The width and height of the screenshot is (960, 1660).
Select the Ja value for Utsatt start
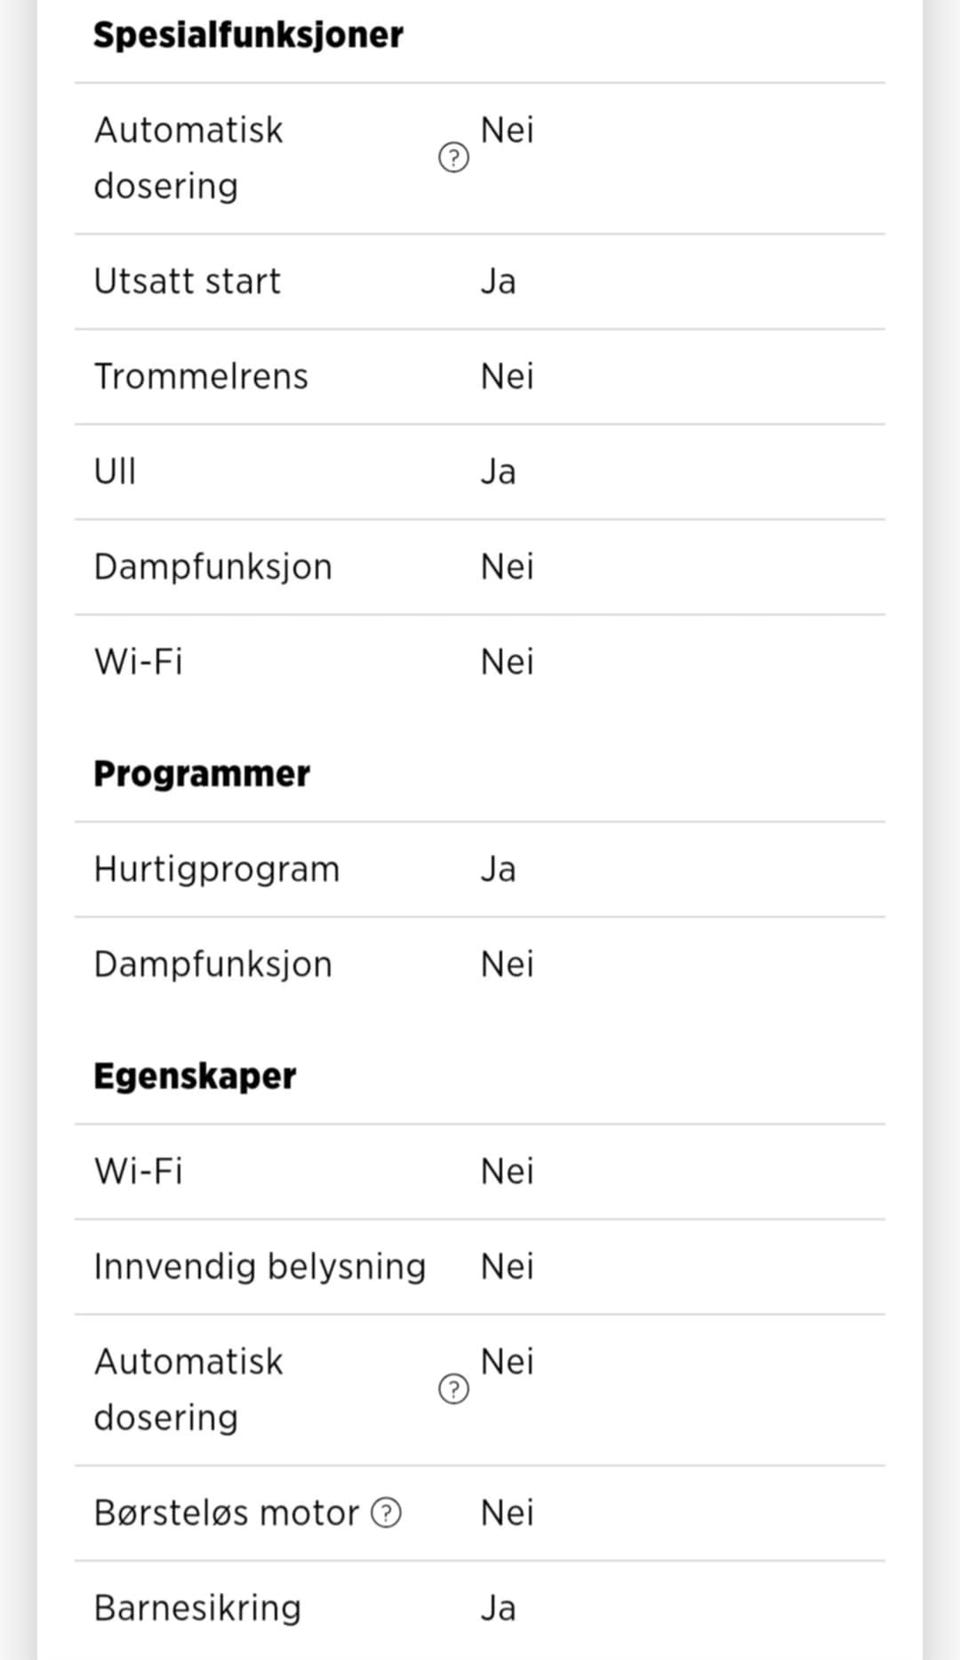click(x=498, y=282)
